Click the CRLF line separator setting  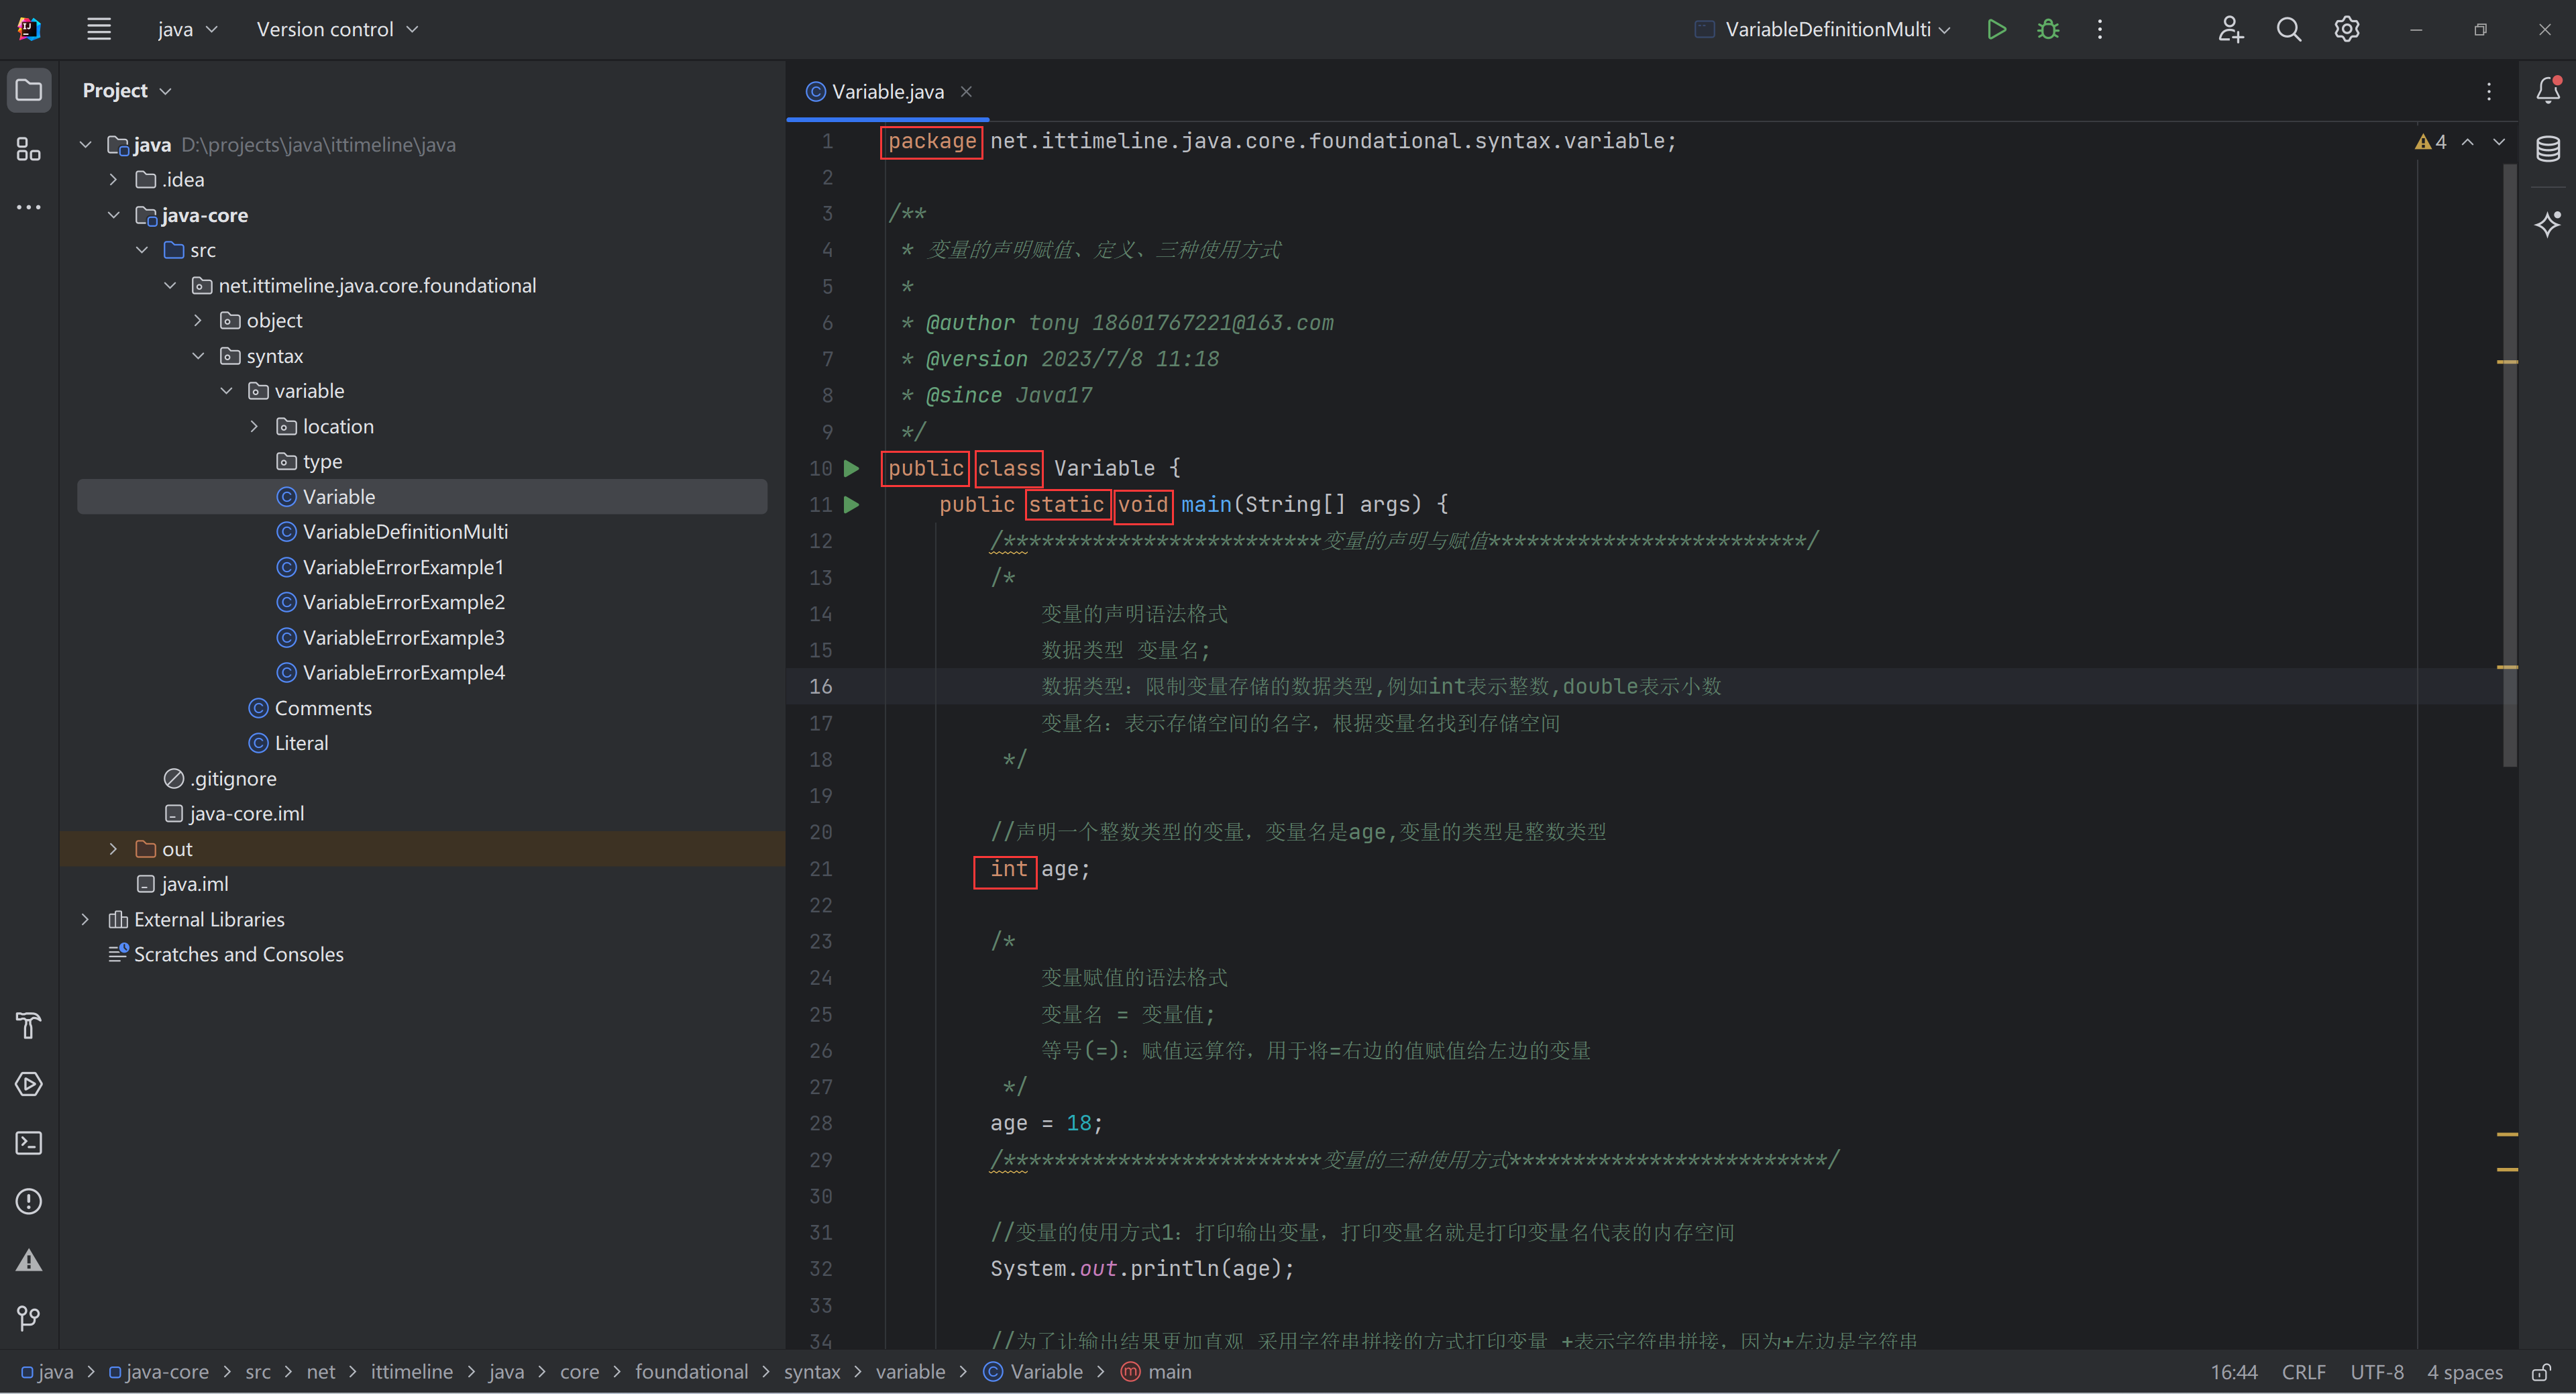[x=2304, y=1372]
